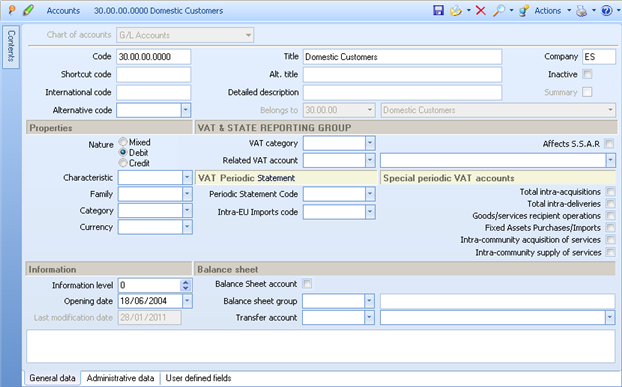Viewport: 622px width, 387px height.
Task: Switch to the User defined fields tab
Action: (x=198, y=378)
